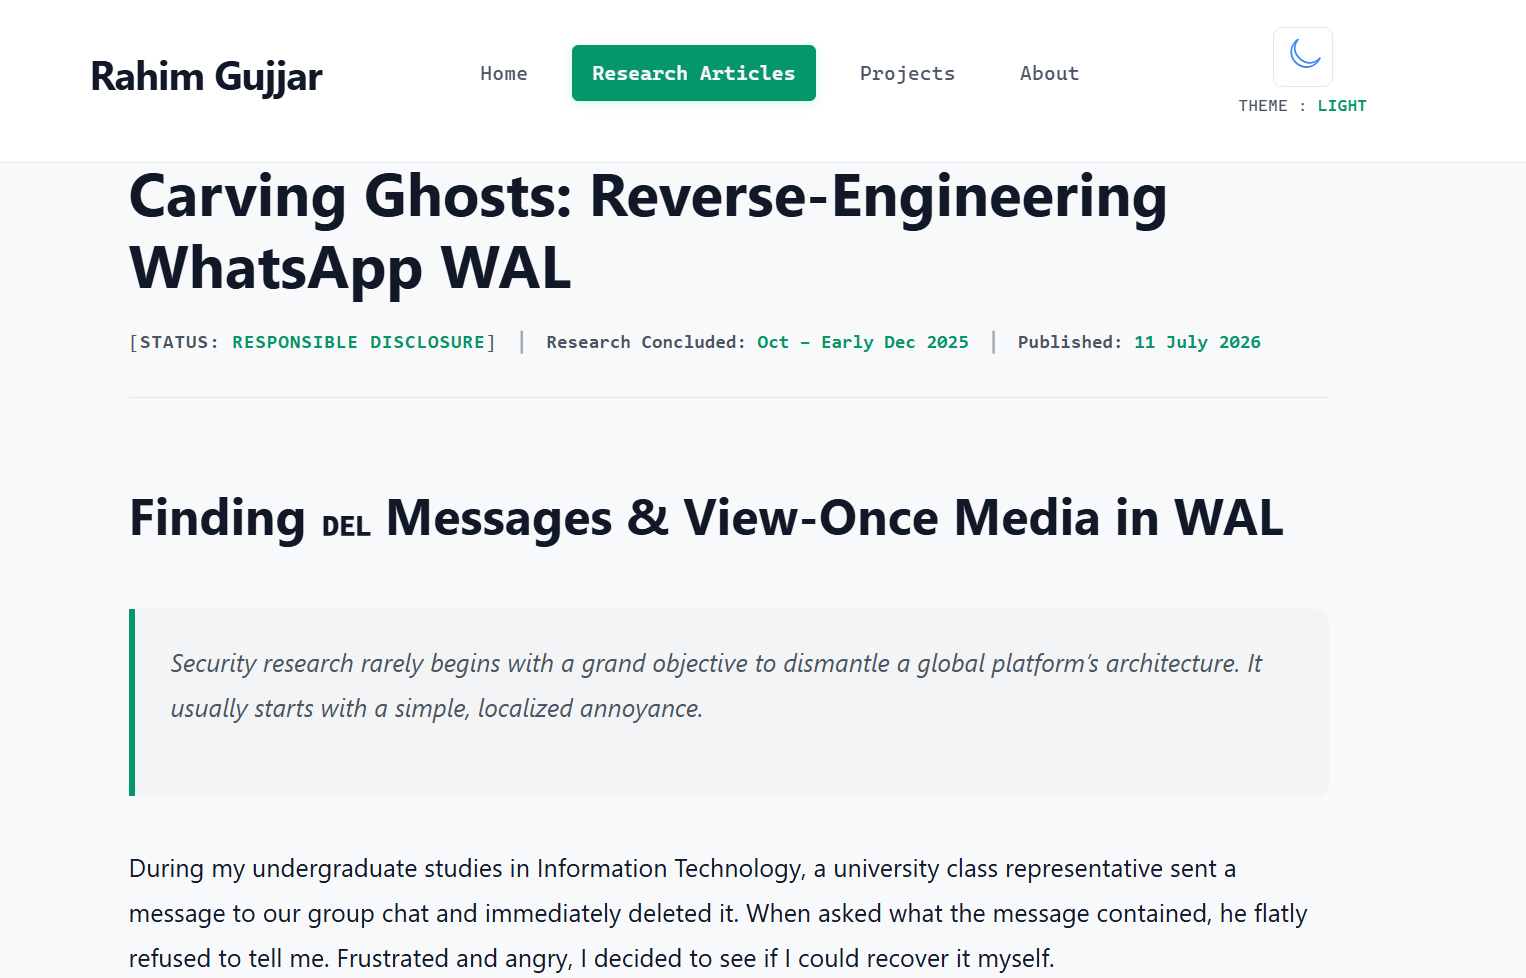Image resolution: width=1526 pixels, height=978 pixels.
Task: Click the Oct – Early Dec 2025 date
Action: (863, 342)
